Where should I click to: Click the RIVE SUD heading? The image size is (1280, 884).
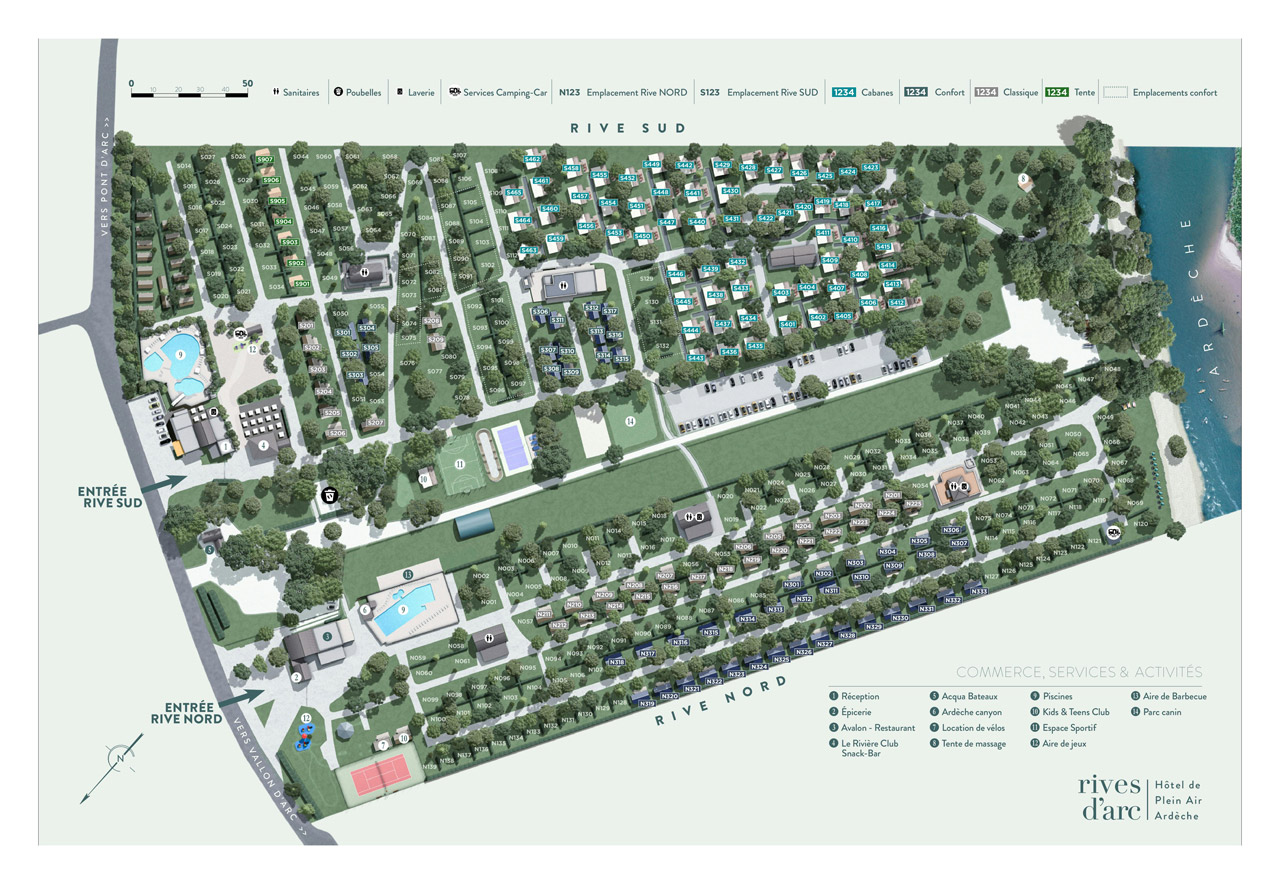(628, 128)
